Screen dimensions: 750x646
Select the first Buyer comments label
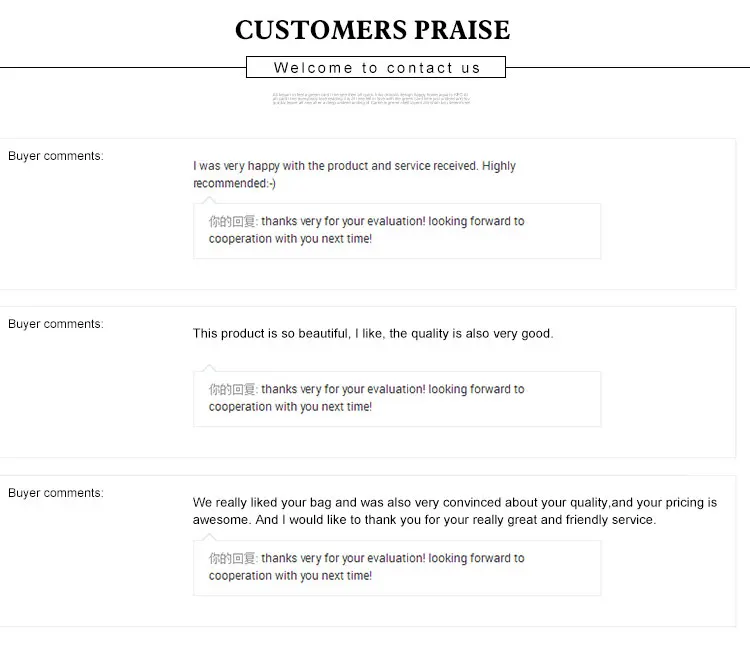[55, 156]
